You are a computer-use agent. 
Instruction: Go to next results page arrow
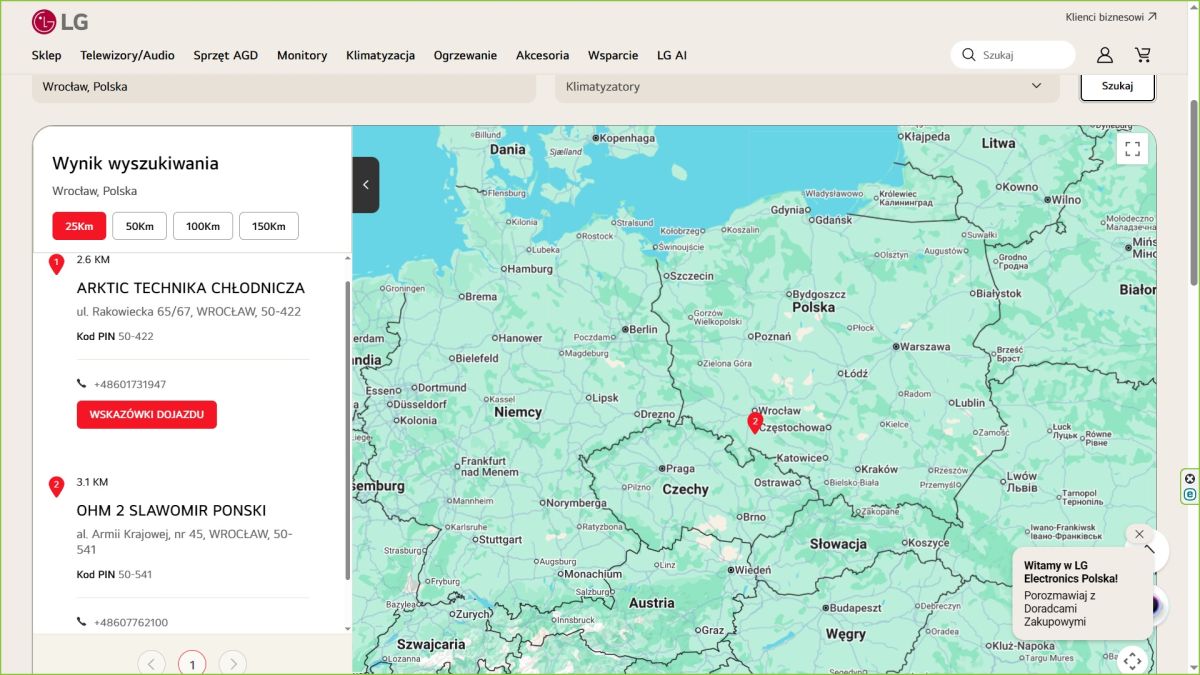pyautogui.click(x=232, y=663)
